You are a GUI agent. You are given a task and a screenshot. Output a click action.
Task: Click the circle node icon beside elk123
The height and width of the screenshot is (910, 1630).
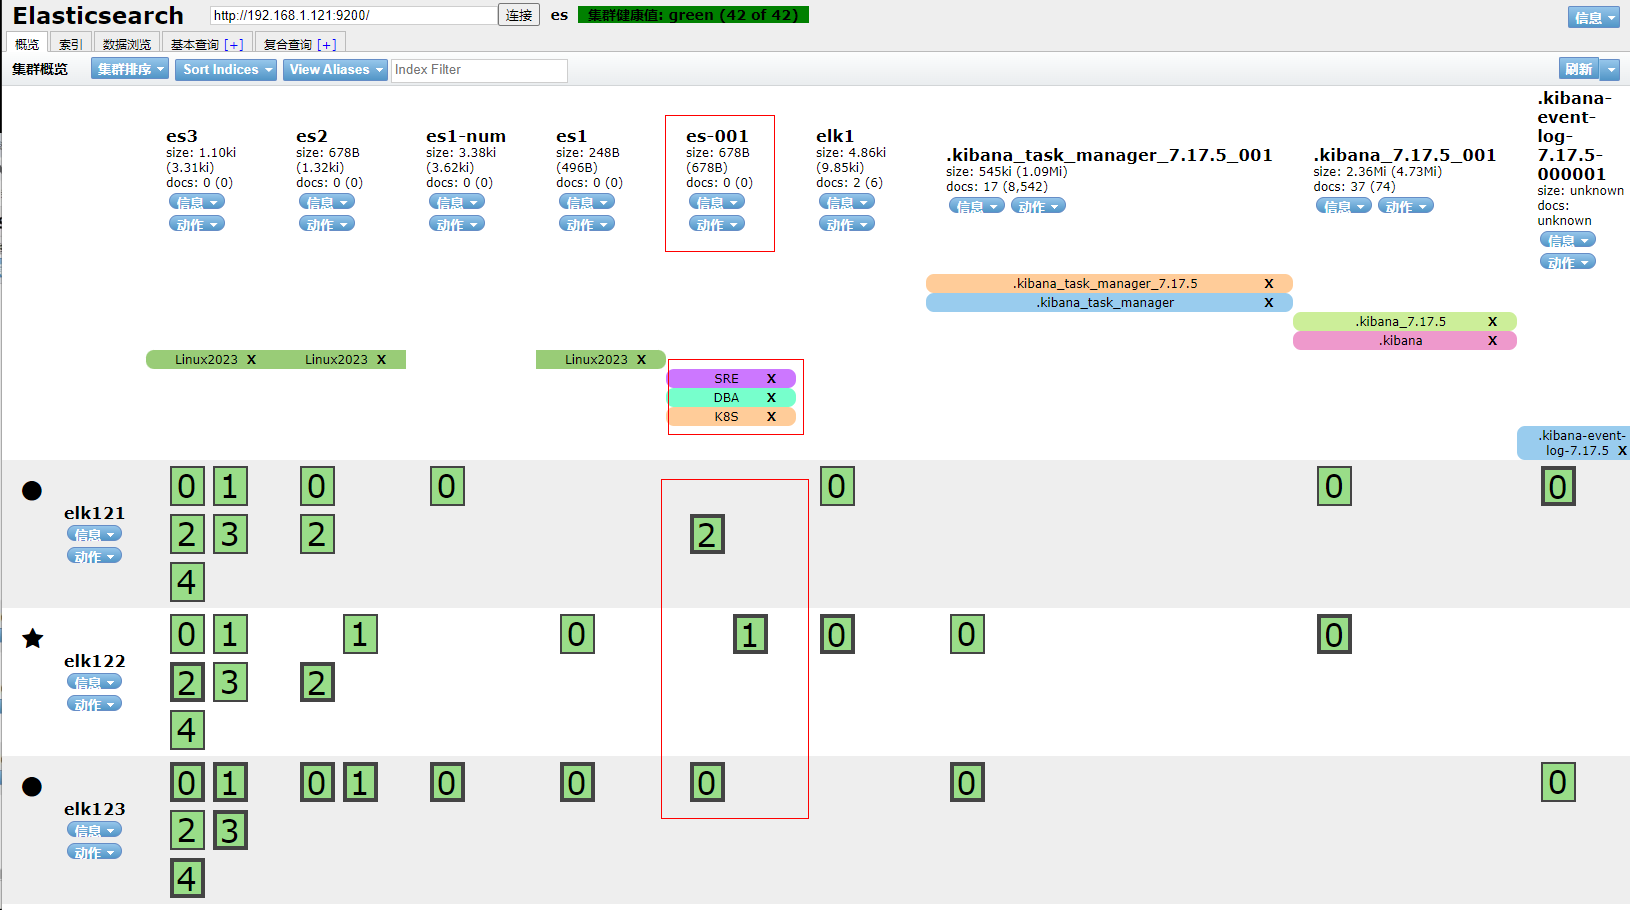click(32, 786)
